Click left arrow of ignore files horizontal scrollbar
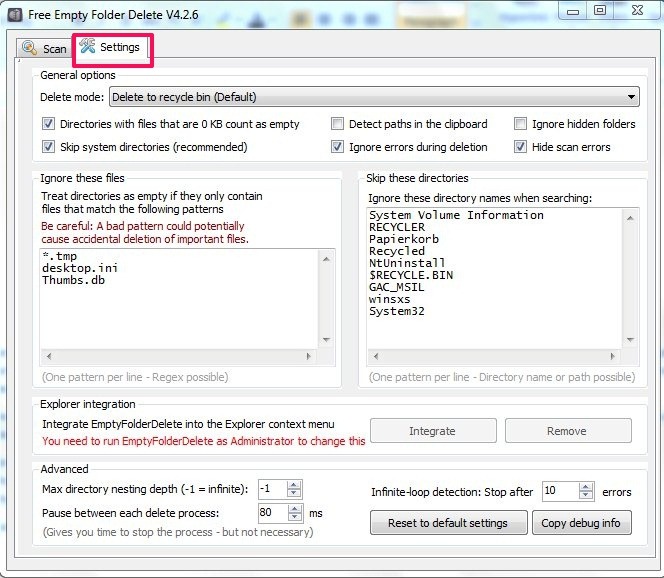The image size is (664, 578). coord(49,356)
